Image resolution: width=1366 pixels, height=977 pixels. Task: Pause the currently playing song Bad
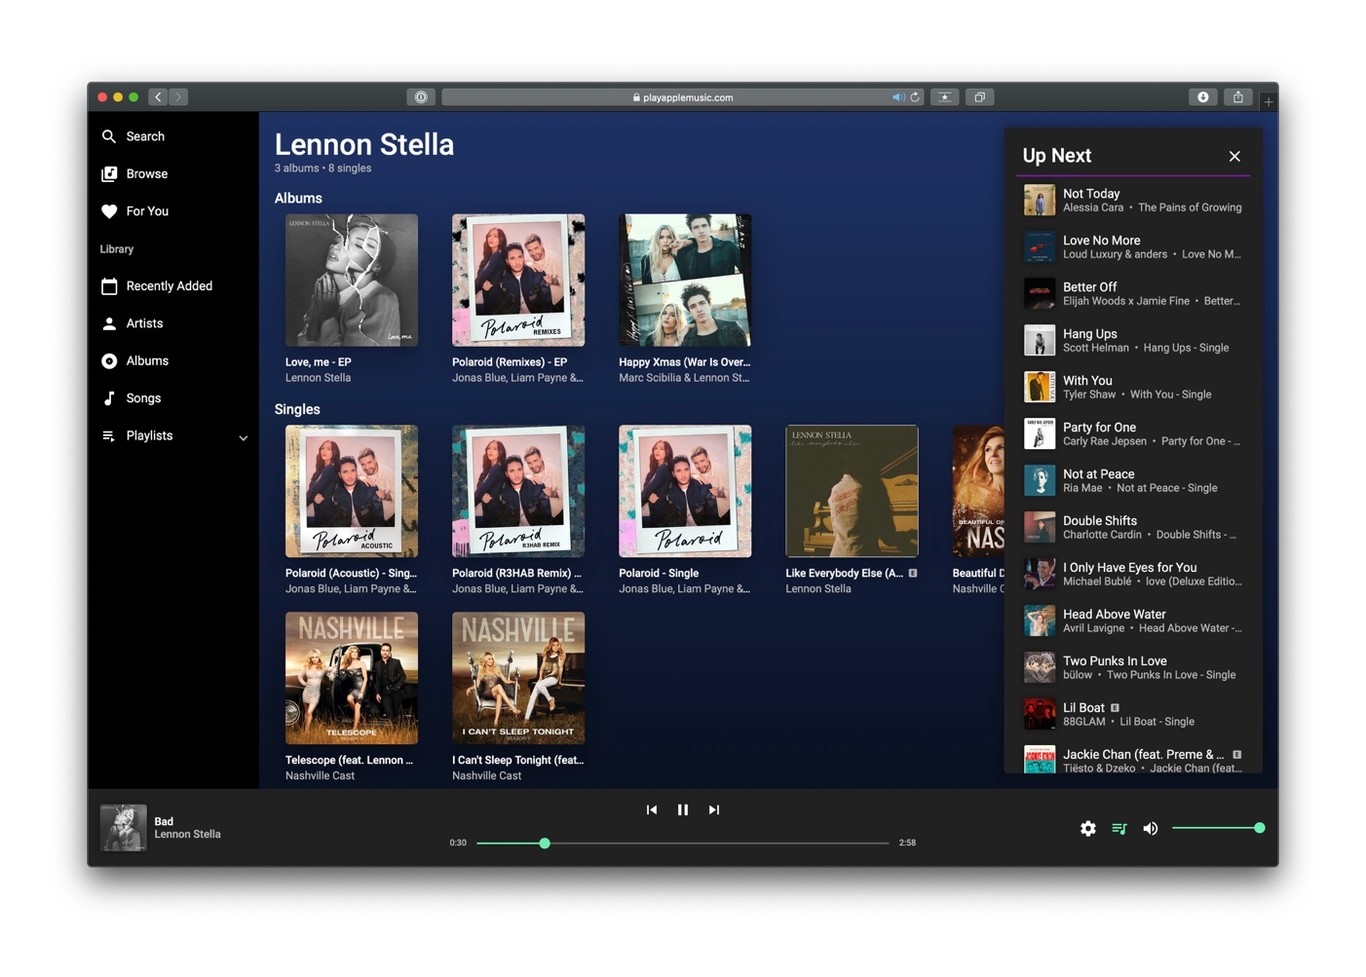point(682,810)
